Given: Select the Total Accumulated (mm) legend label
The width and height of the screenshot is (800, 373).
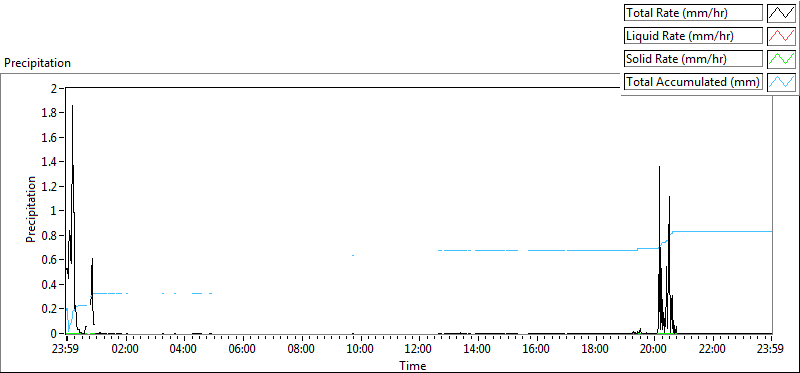Looking at the screenshot, I should pyautogui.click(x=693, y=82).
